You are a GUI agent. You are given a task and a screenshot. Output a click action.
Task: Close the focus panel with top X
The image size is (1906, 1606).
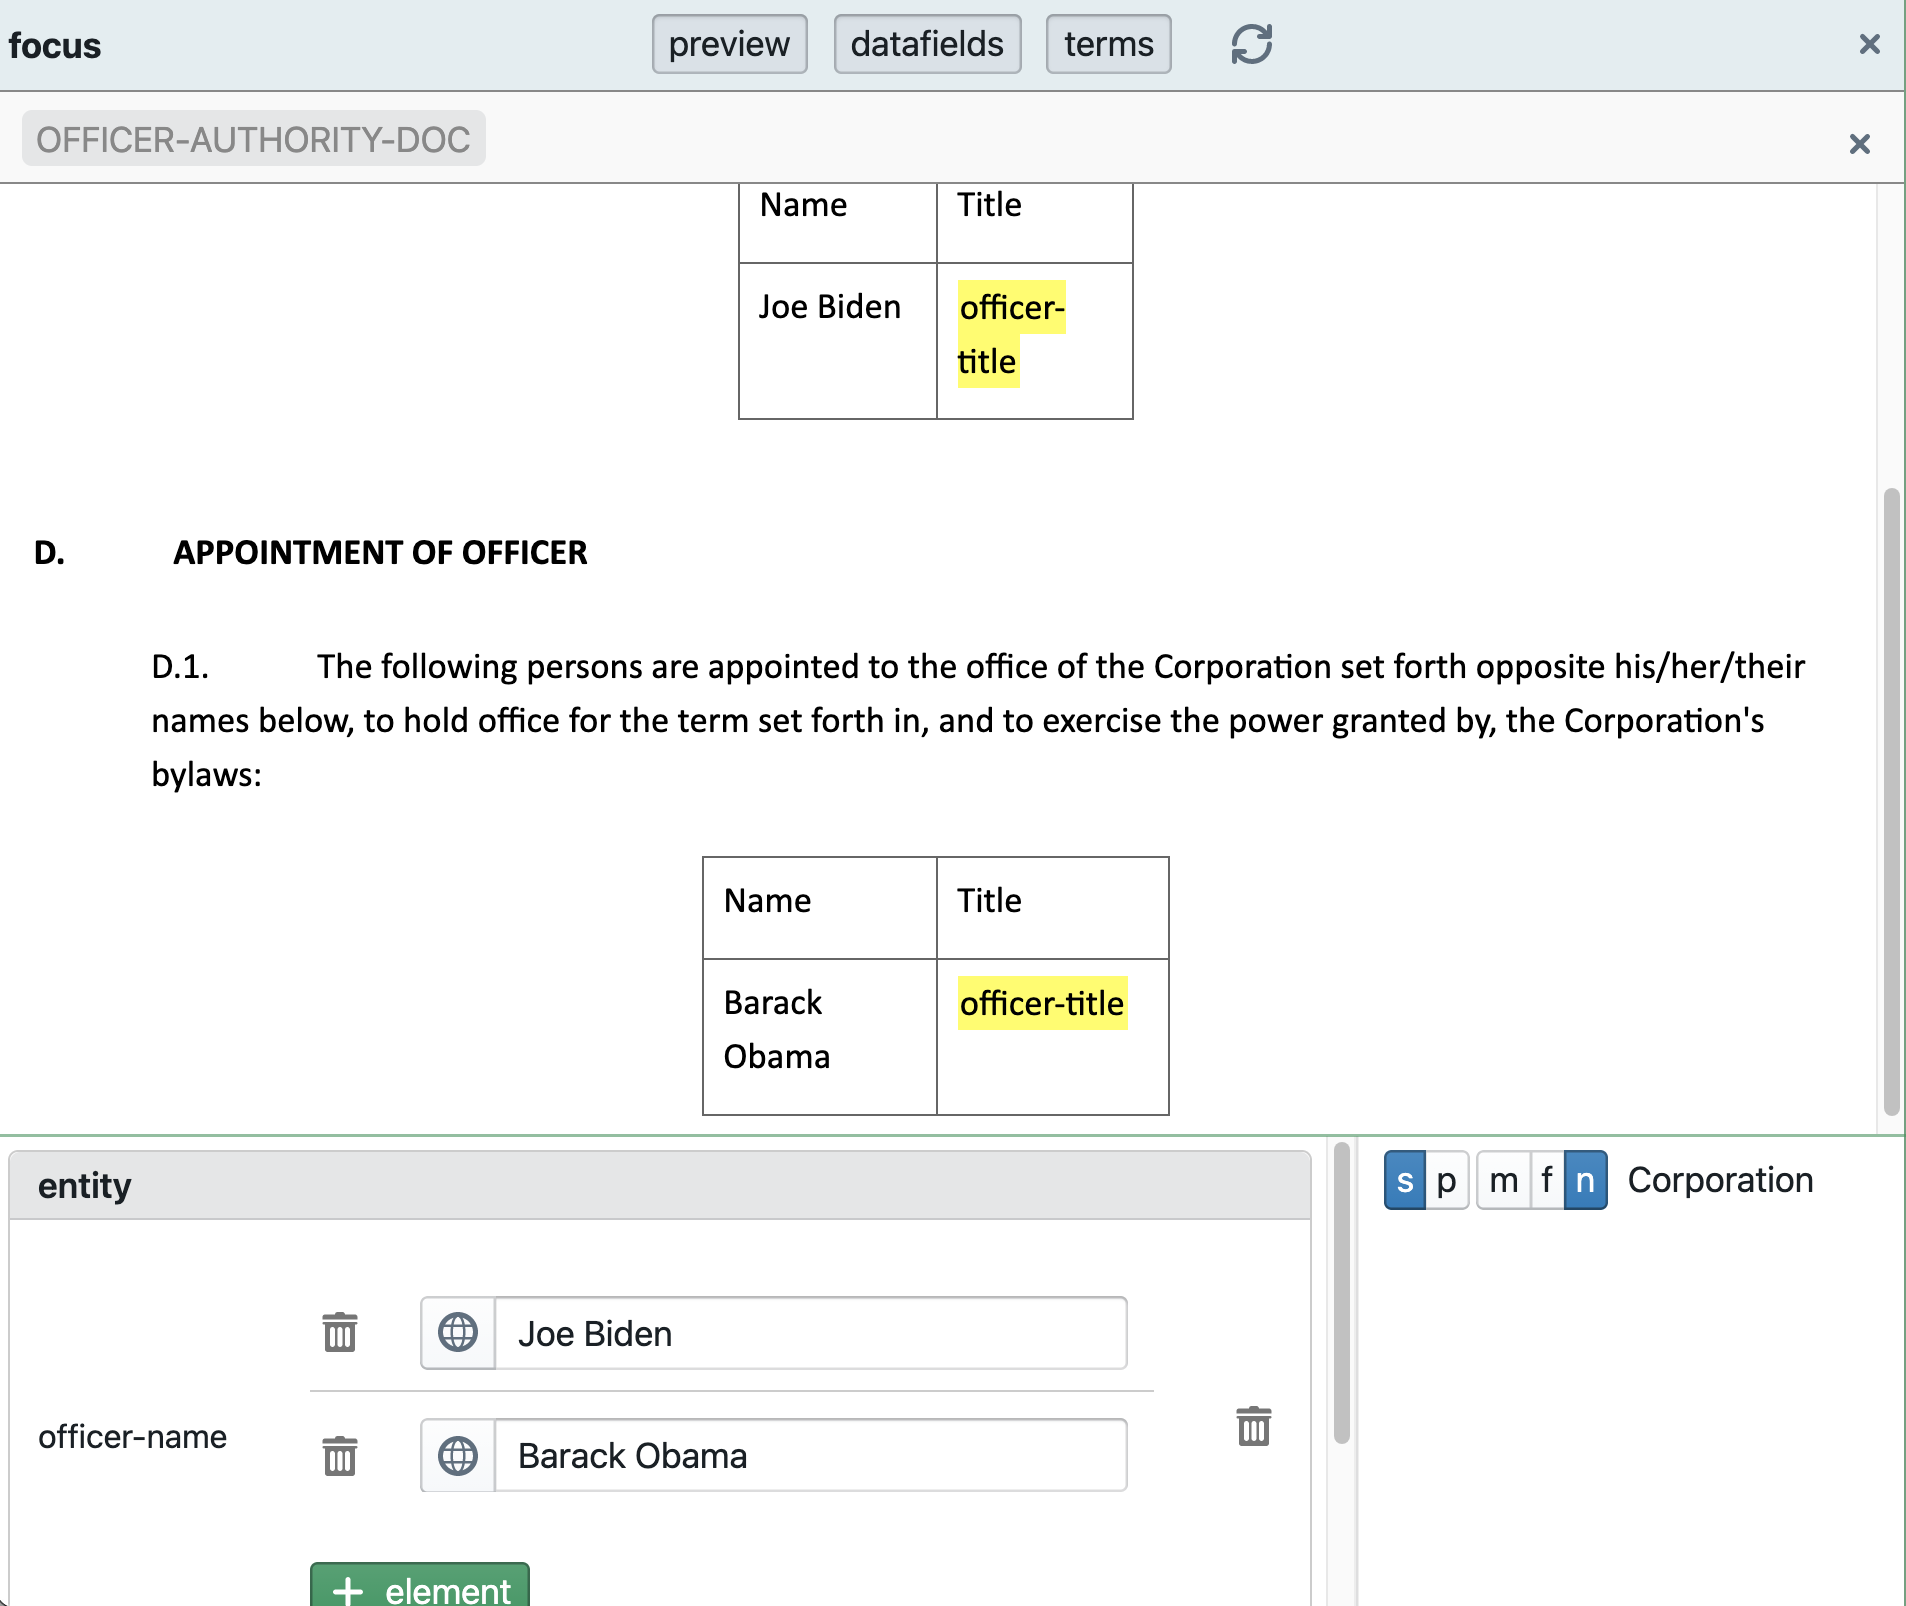[x=1869, y=44]
